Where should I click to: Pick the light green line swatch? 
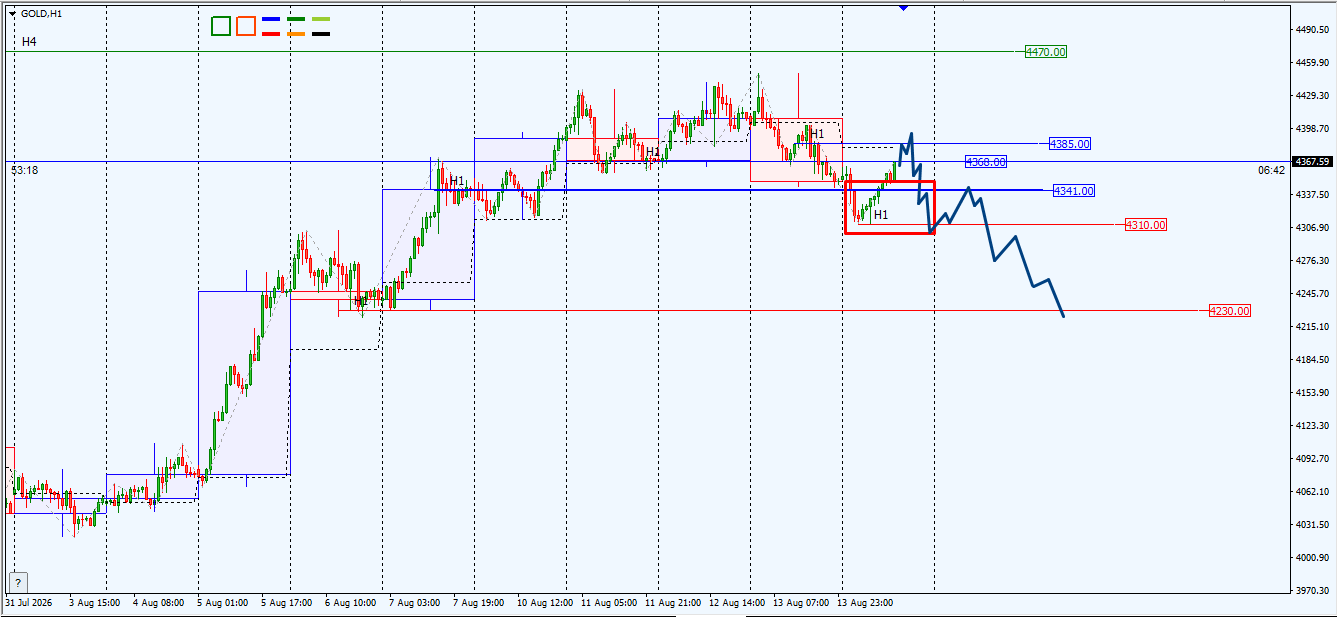coord(321,19)
